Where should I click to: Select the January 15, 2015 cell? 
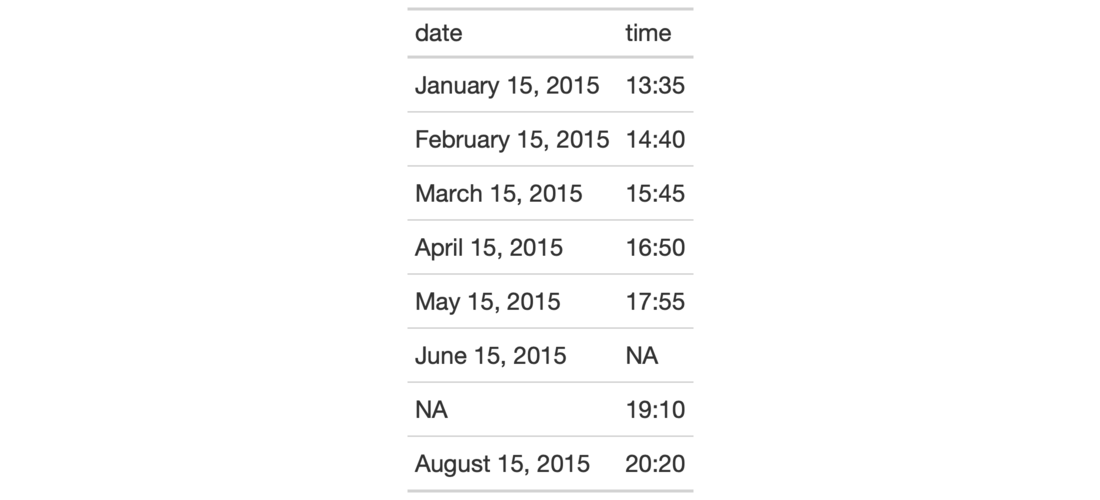click(x=507, y=86)
